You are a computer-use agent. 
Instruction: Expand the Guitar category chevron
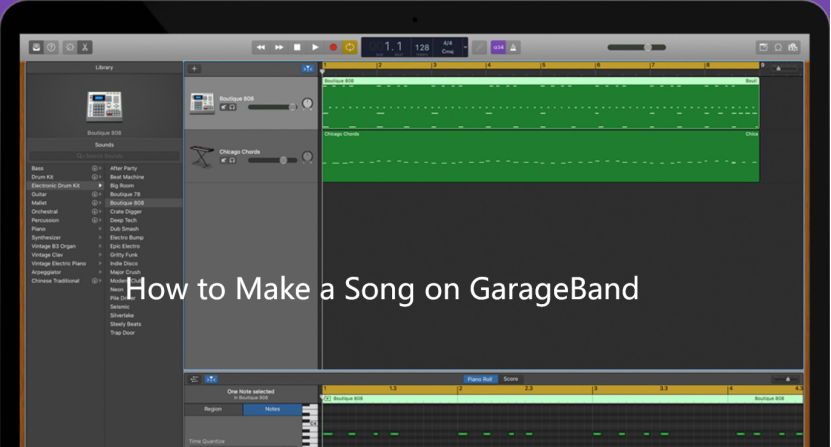click(100, 195)
